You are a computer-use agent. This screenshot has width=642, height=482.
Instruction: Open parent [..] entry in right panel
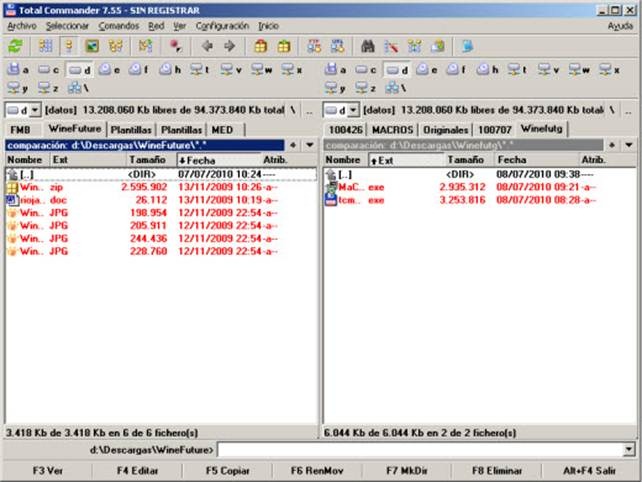(479, 174)
